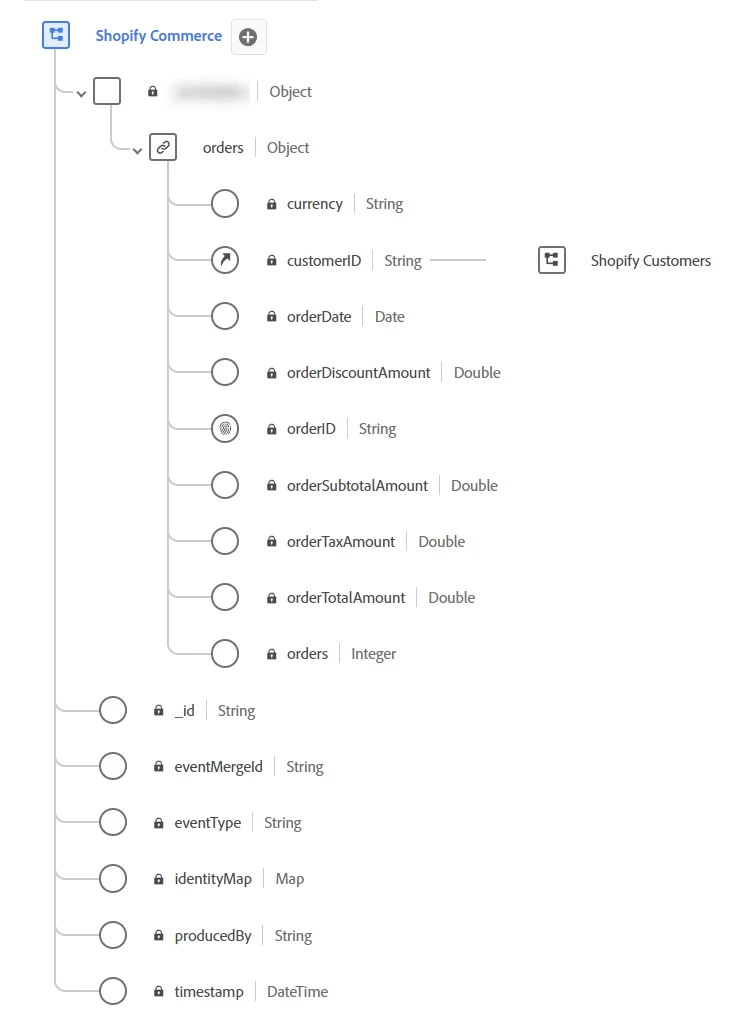Click the lock icon next to orderID
756x1028 pixels.
point(271,429)
